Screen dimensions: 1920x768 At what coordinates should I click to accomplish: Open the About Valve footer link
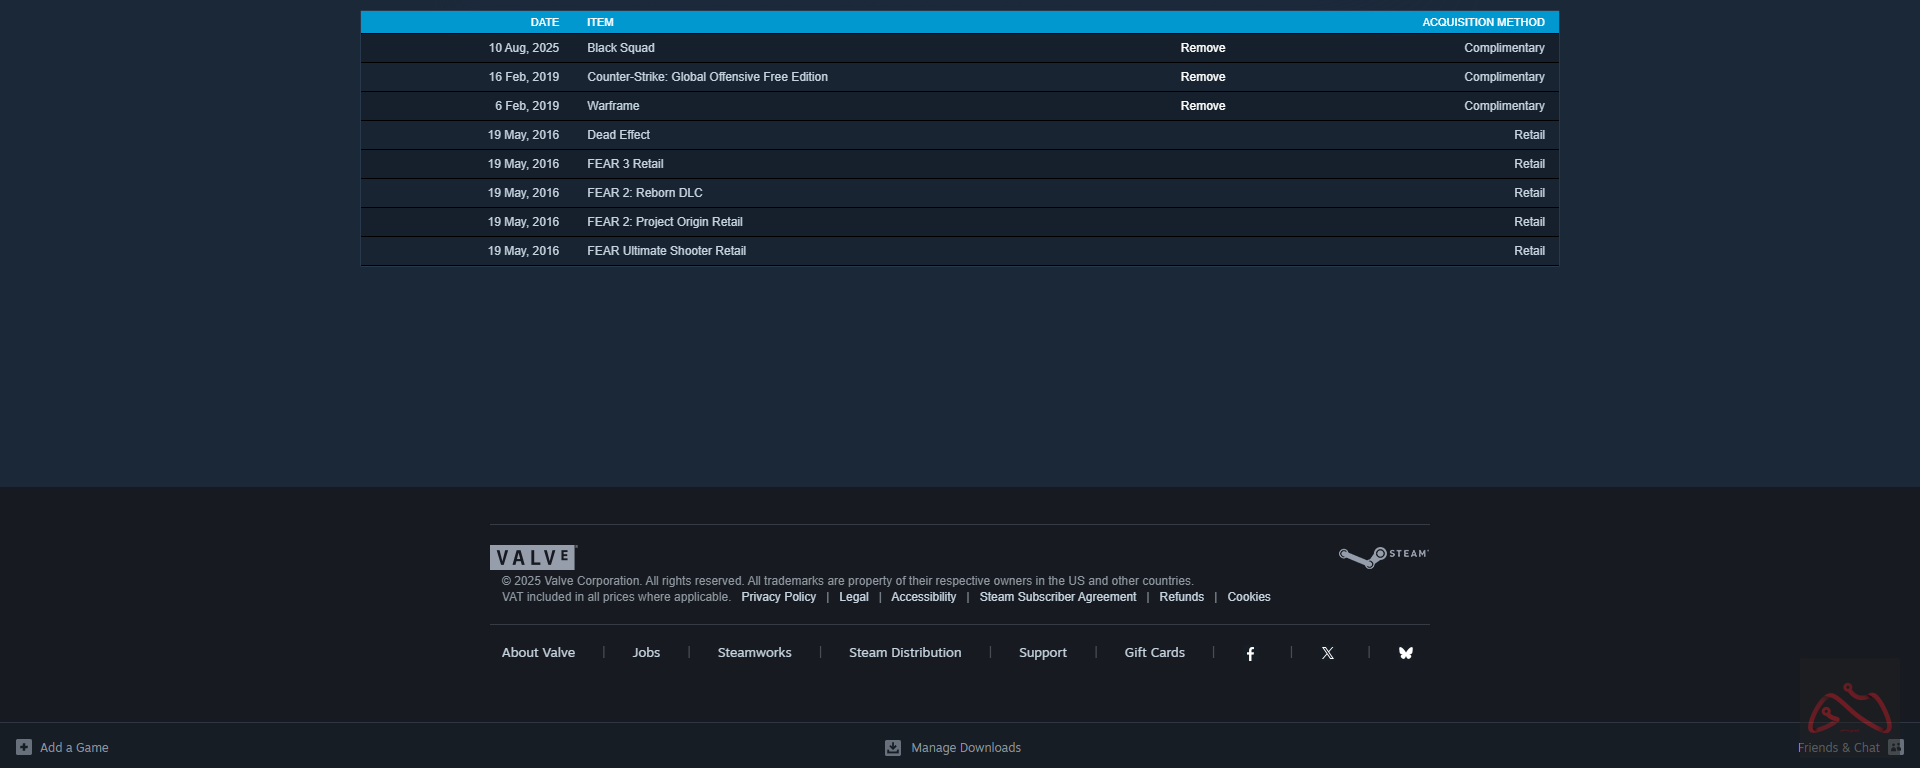[x=538, y=653]
